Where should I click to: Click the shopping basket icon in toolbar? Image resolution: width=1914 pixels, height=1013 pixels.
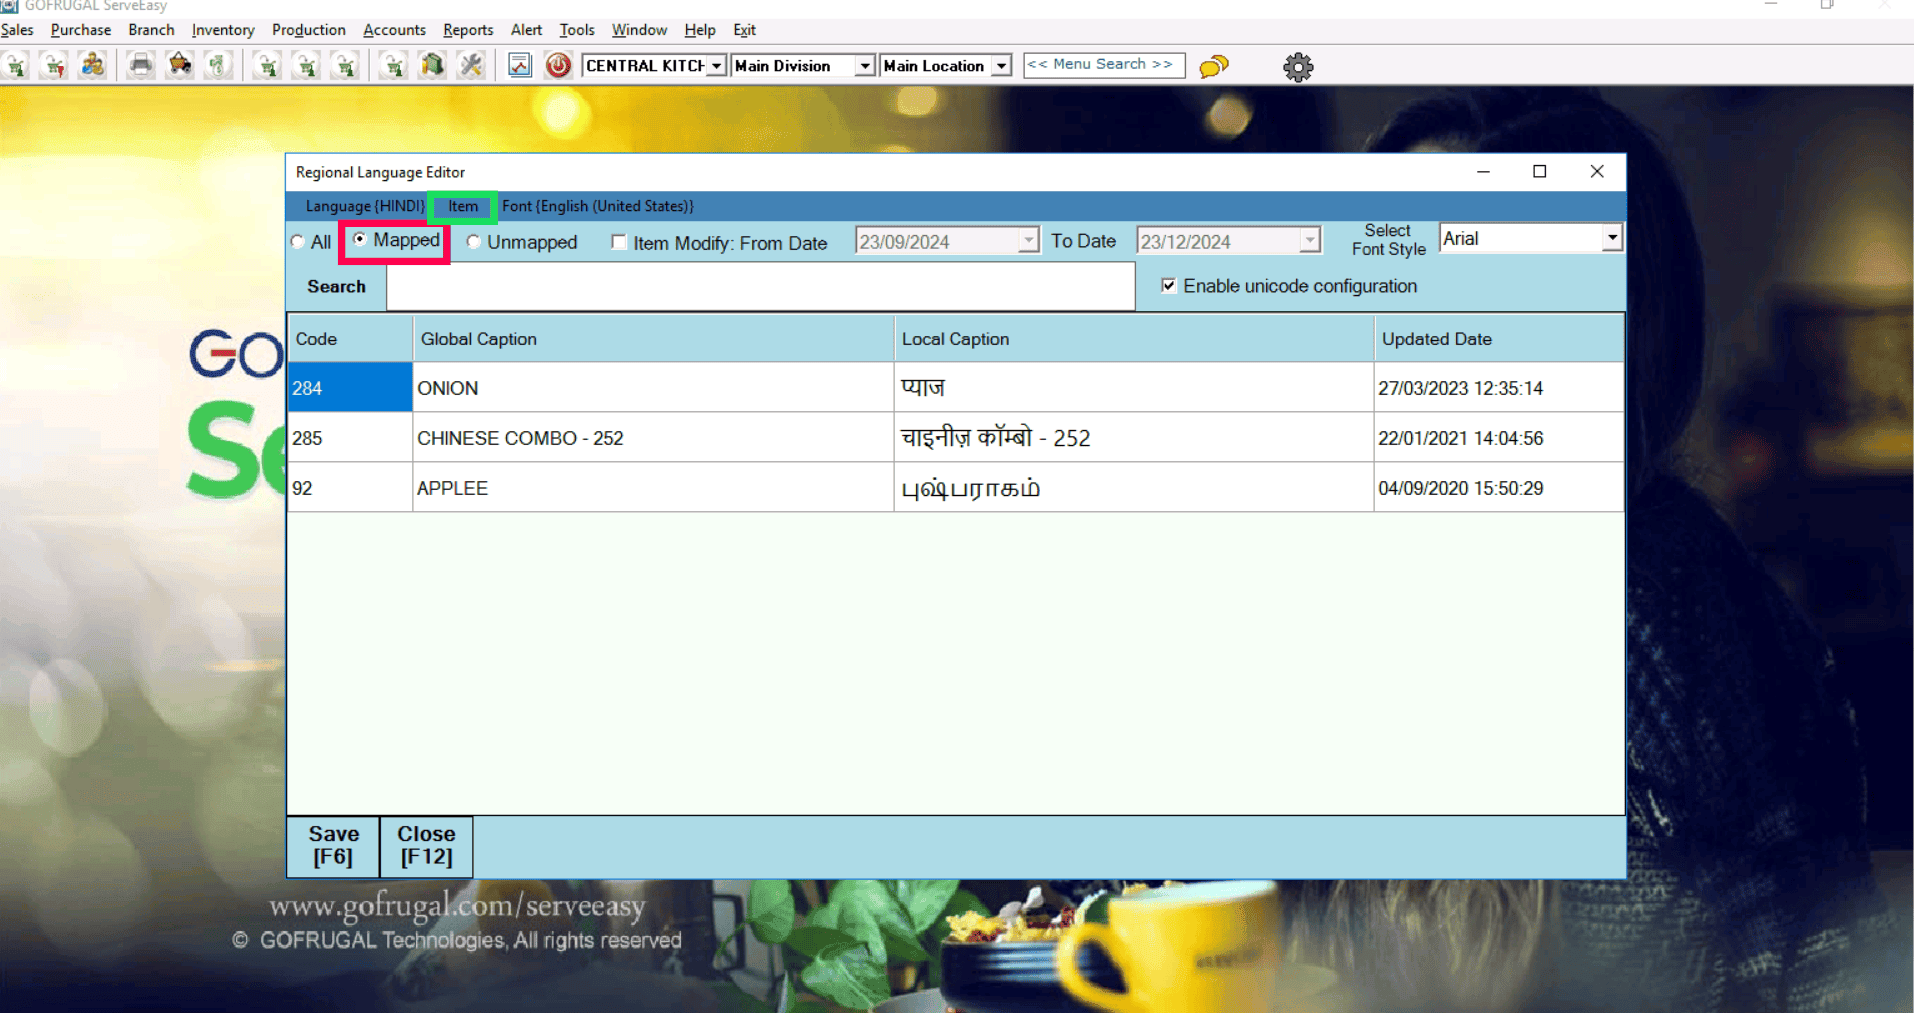coord(180,66)
